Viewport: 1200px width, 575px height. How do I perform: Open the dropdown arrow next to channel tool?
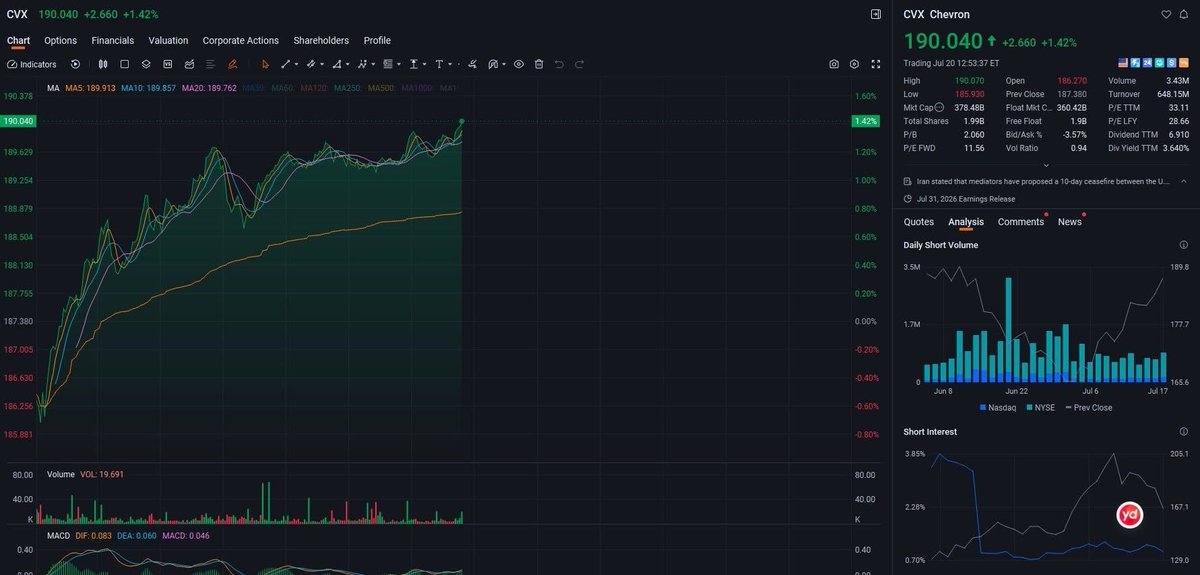322,64
